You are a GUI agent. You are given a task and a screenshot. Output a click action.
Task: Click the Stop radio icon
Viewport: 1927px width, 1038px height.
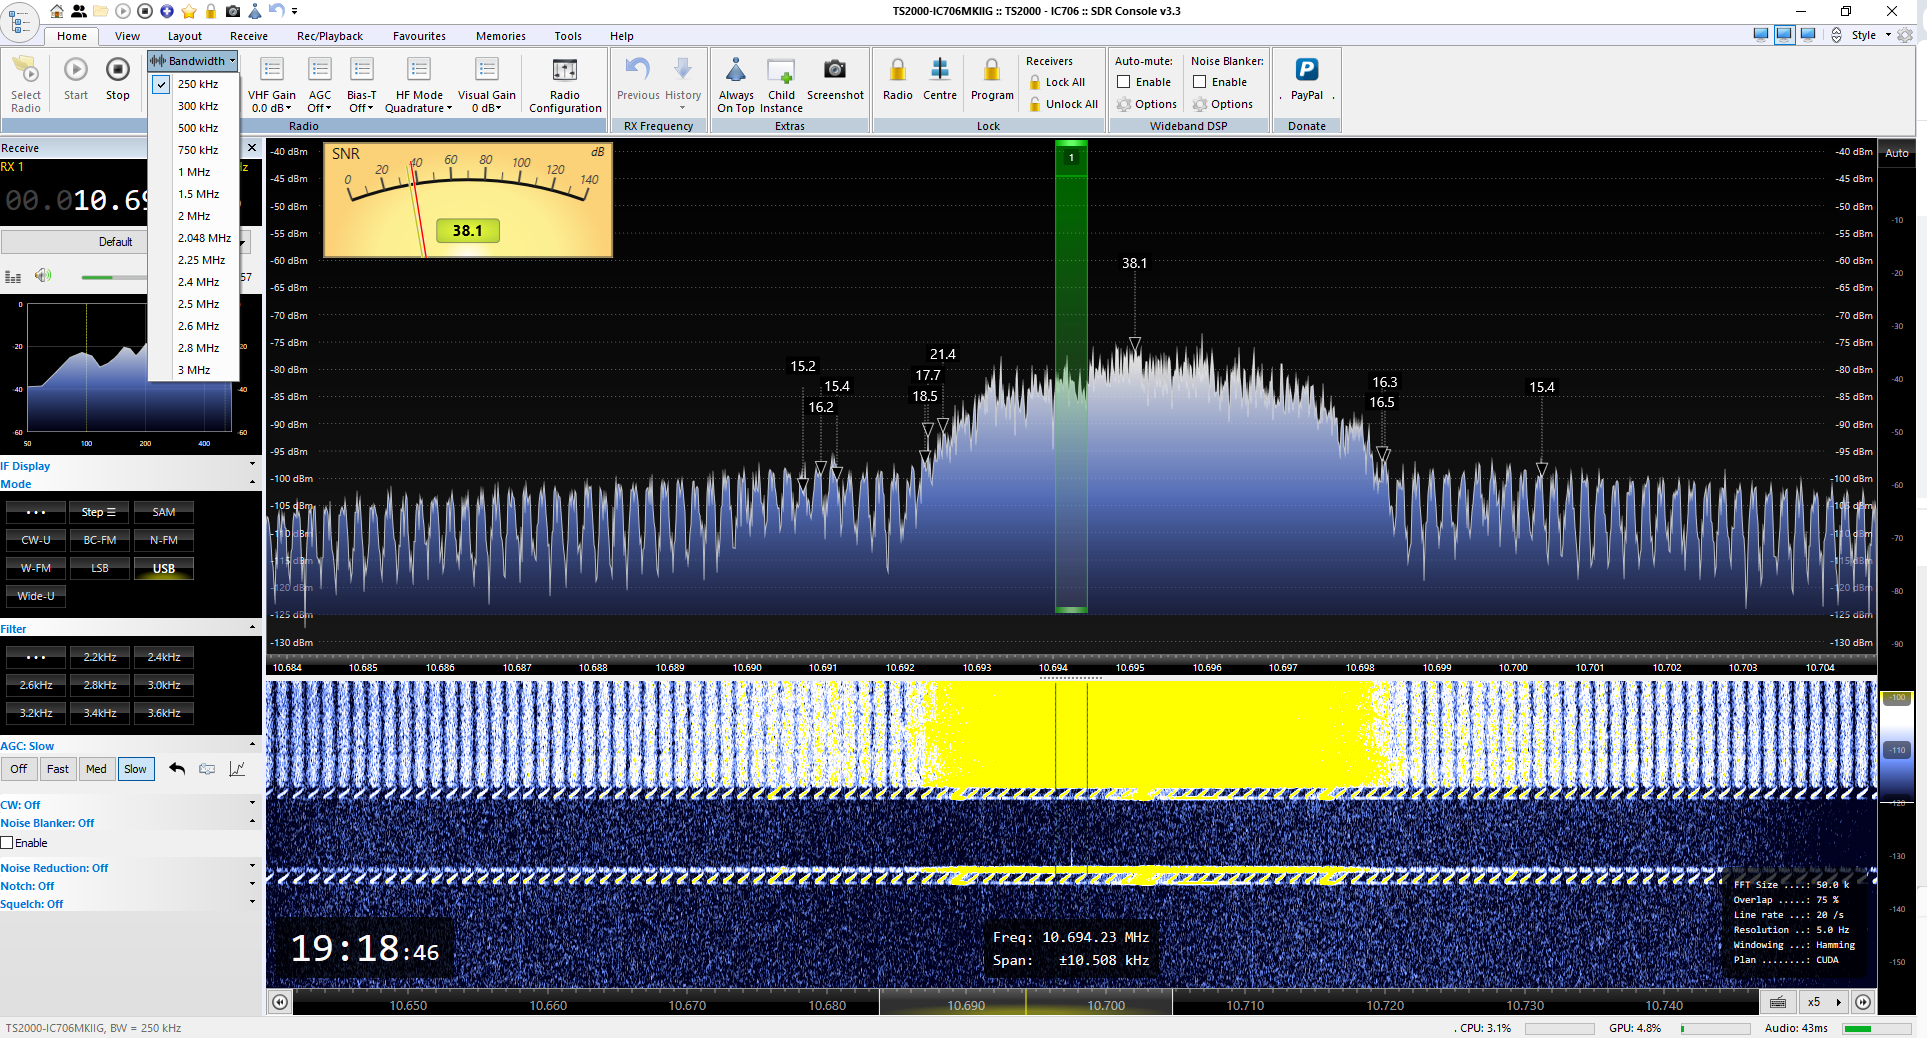pos(118,70)
